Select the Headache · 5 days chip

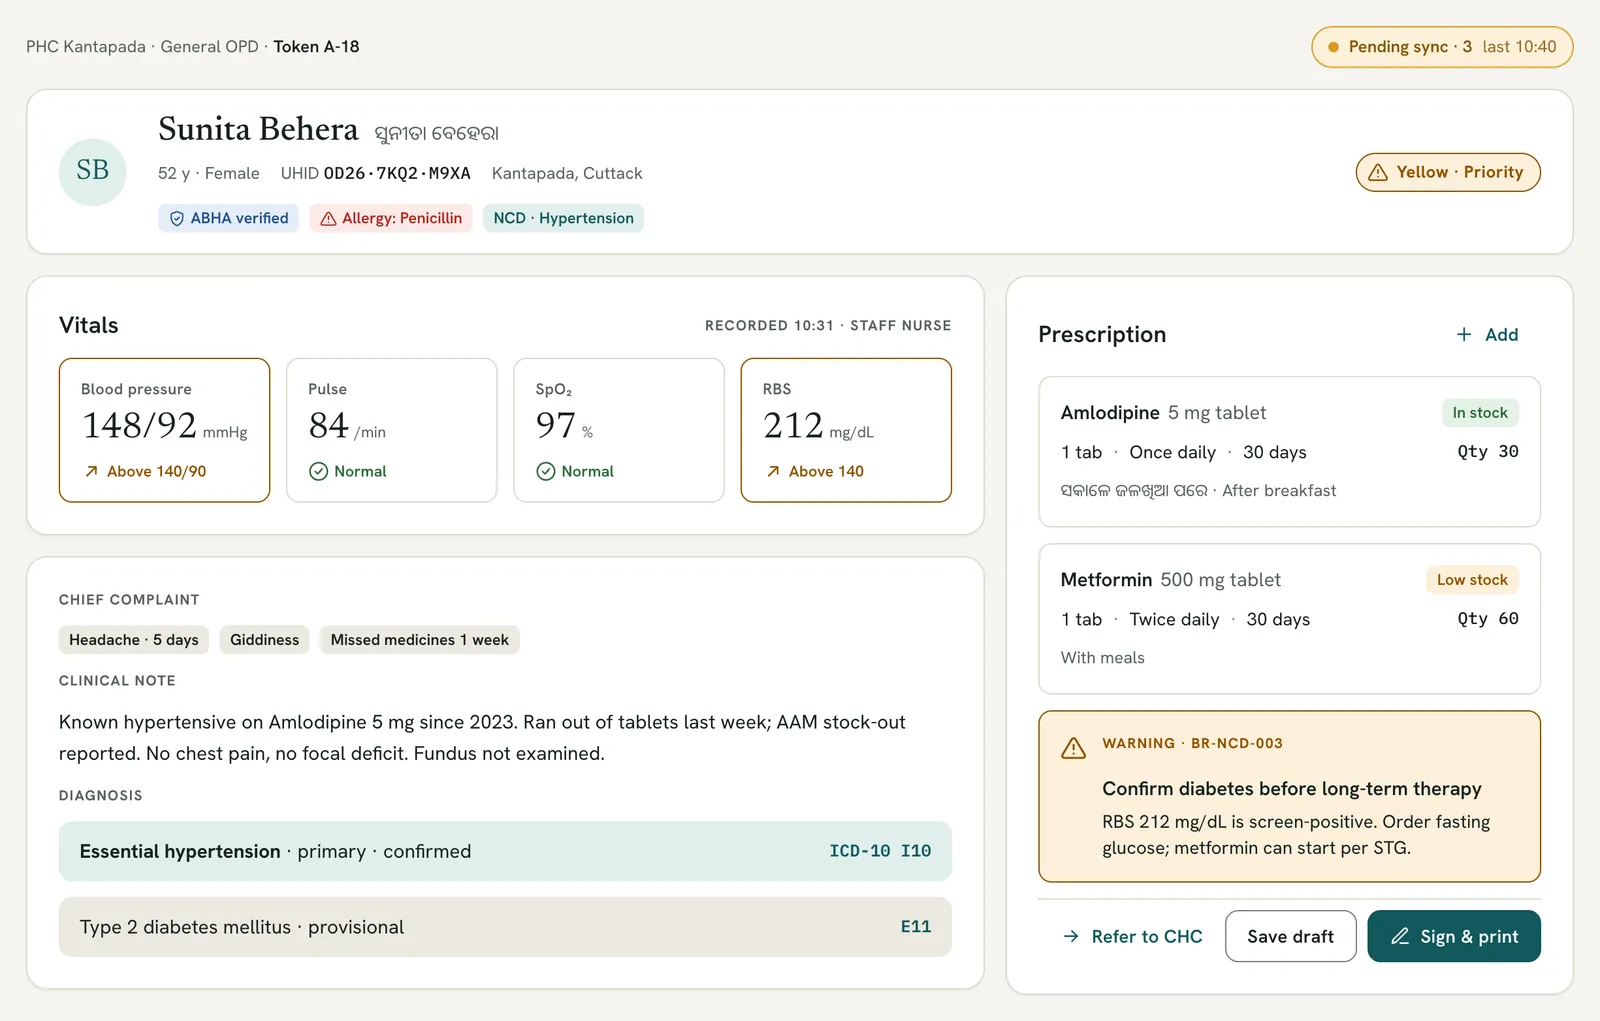click(134, 640)
